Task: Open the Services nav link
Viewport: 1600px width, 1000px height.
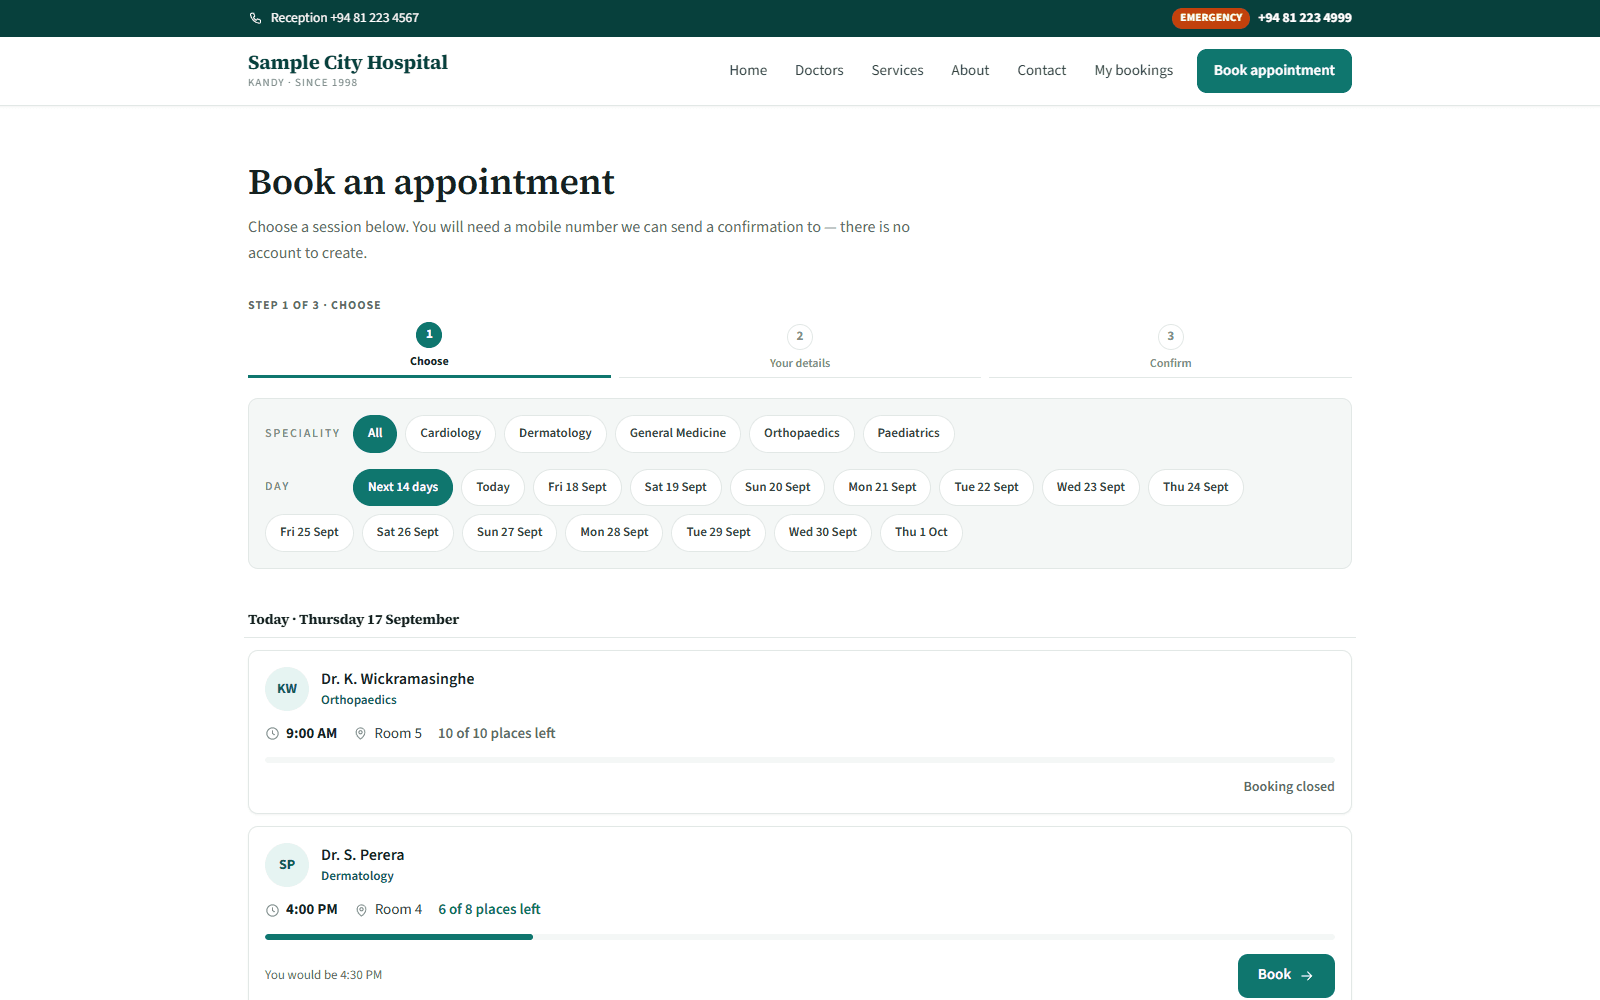Action: click(897, 71)
